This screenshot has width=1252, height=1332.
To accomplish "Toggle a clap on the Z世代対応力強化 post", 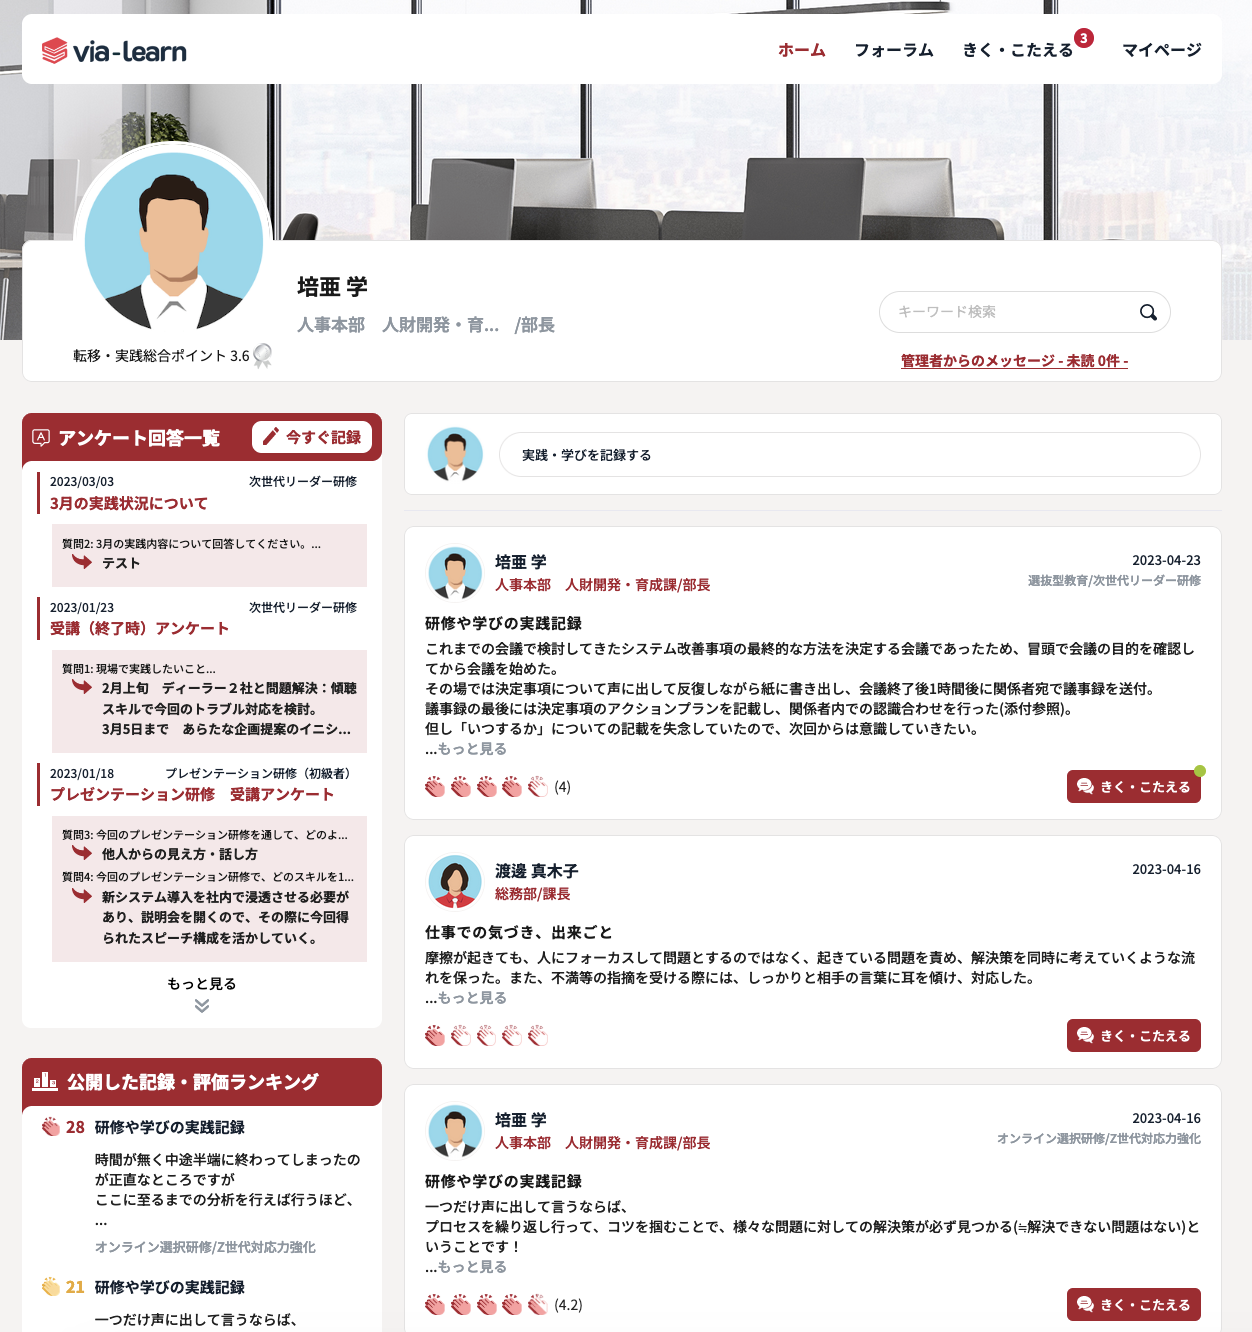I will pyautogui.click(x=436, y=1304).
